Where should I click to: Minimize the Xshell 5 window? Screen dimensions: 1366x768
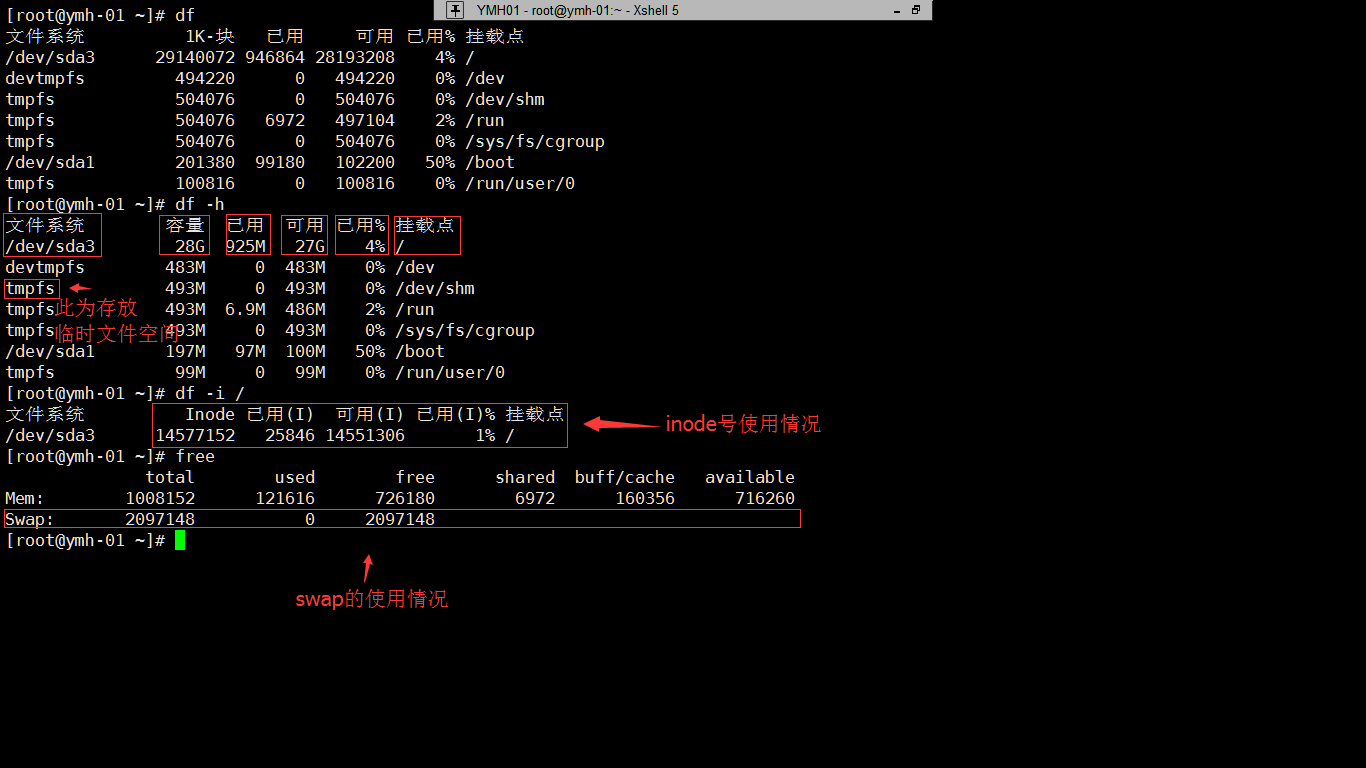click(x=895, y=10)
